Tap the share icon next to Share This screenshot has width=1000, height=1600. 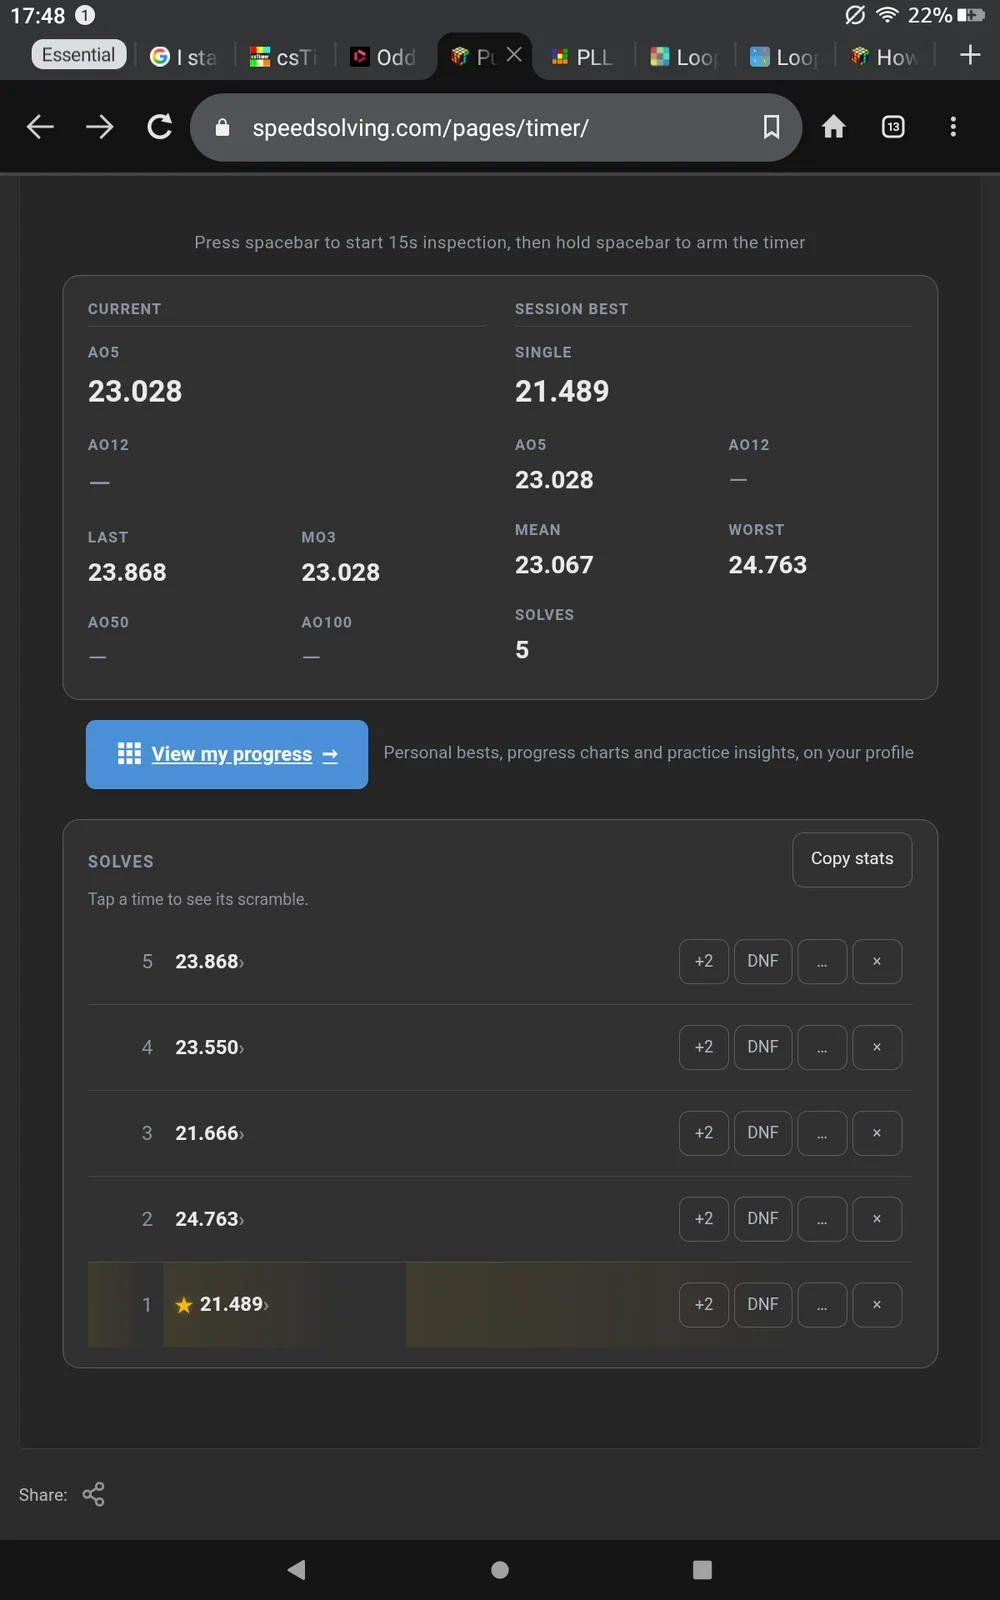93,1494
